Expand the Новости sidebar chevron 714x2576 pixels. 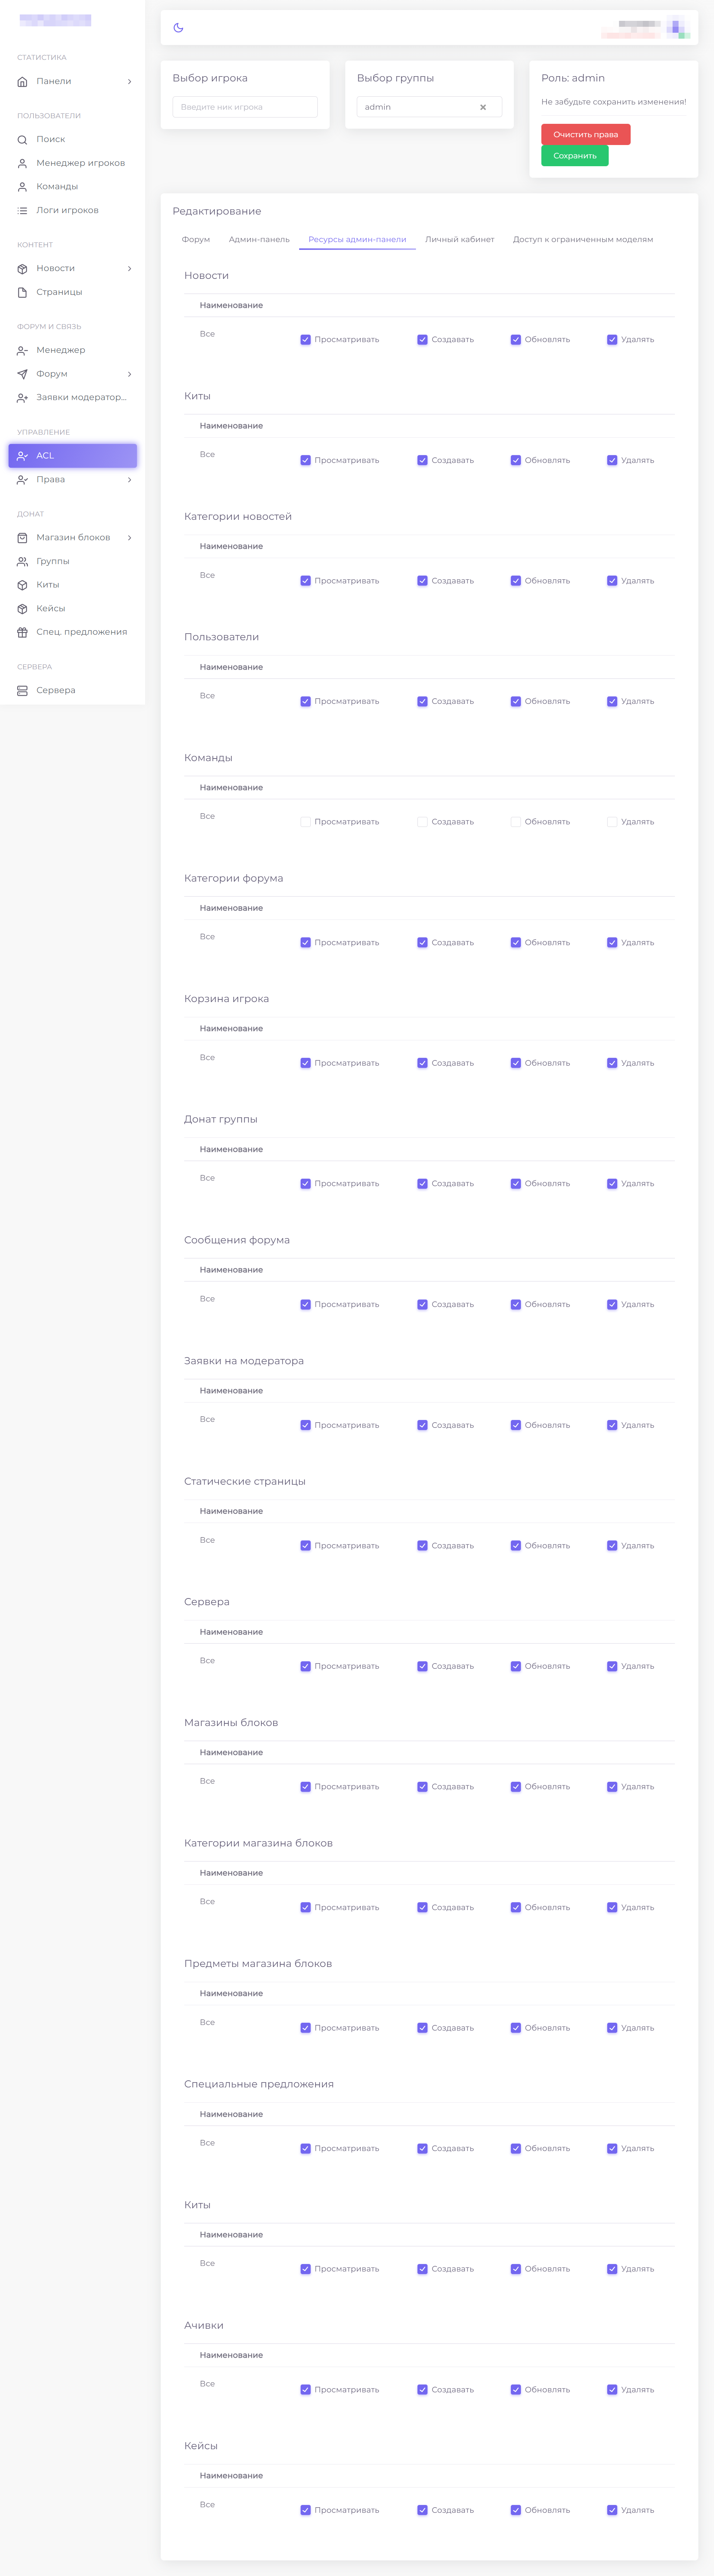pyautogui.click(x=130, y=269)
